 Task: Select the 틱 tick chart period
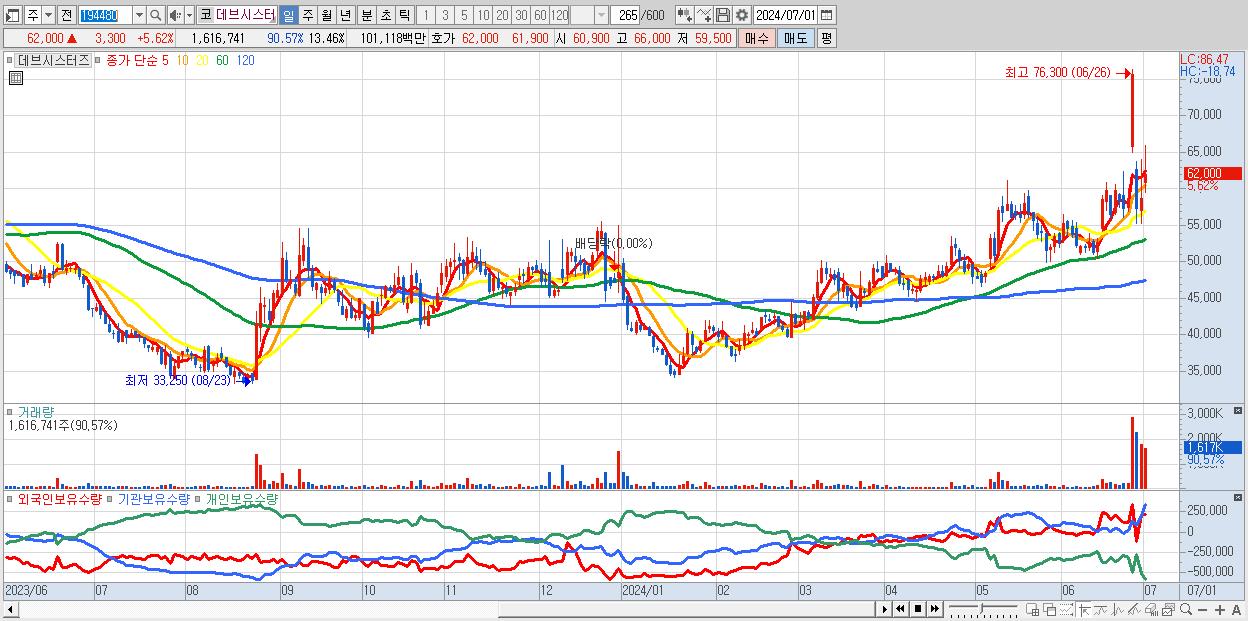point(404,15)
